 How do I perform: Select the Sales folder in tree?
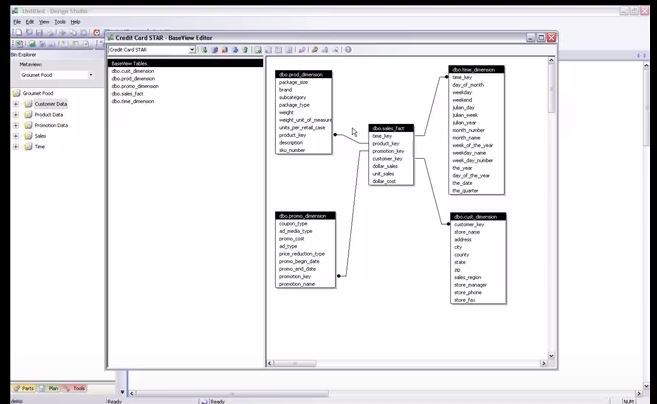click(41, 136)
